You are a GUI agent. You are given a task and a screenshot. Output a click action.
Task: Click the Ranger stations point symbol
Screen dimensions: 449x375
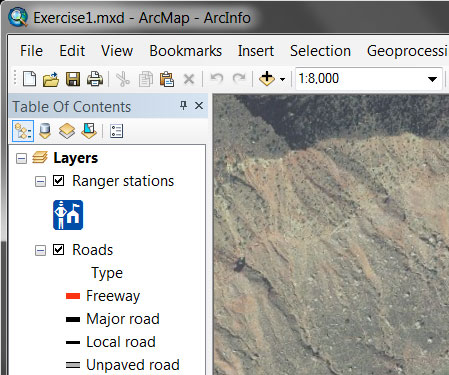[x=68, y=215]
